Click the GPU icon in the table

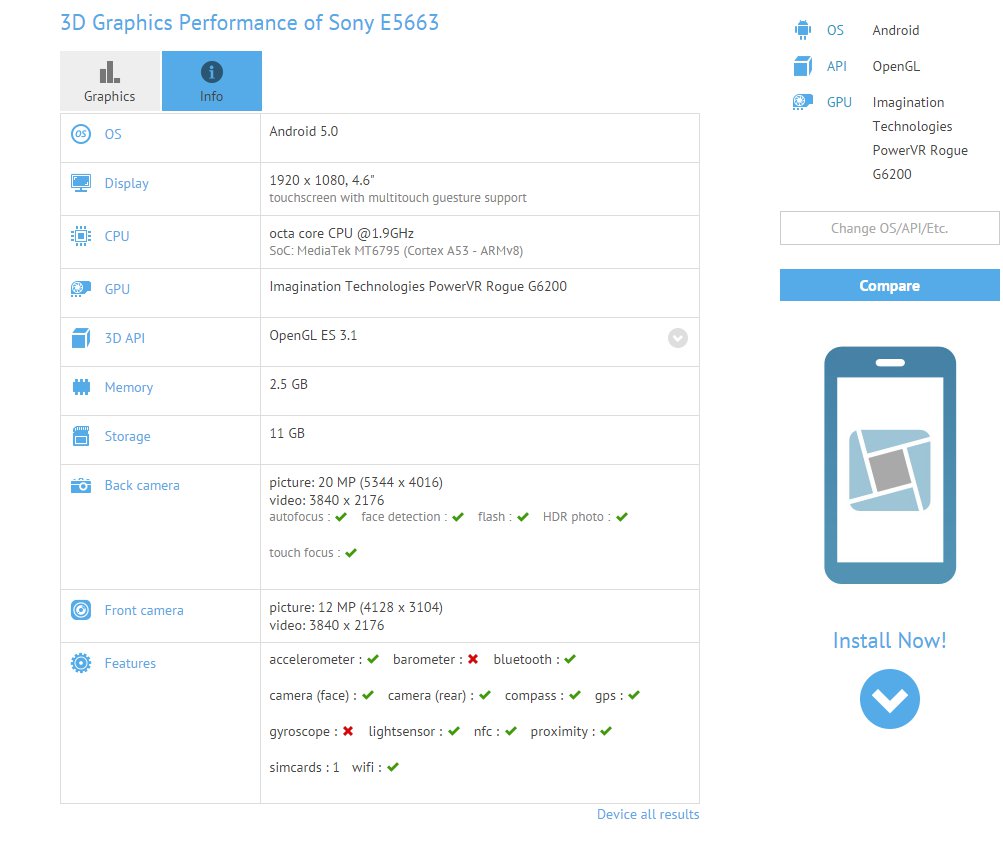[81, 289]
